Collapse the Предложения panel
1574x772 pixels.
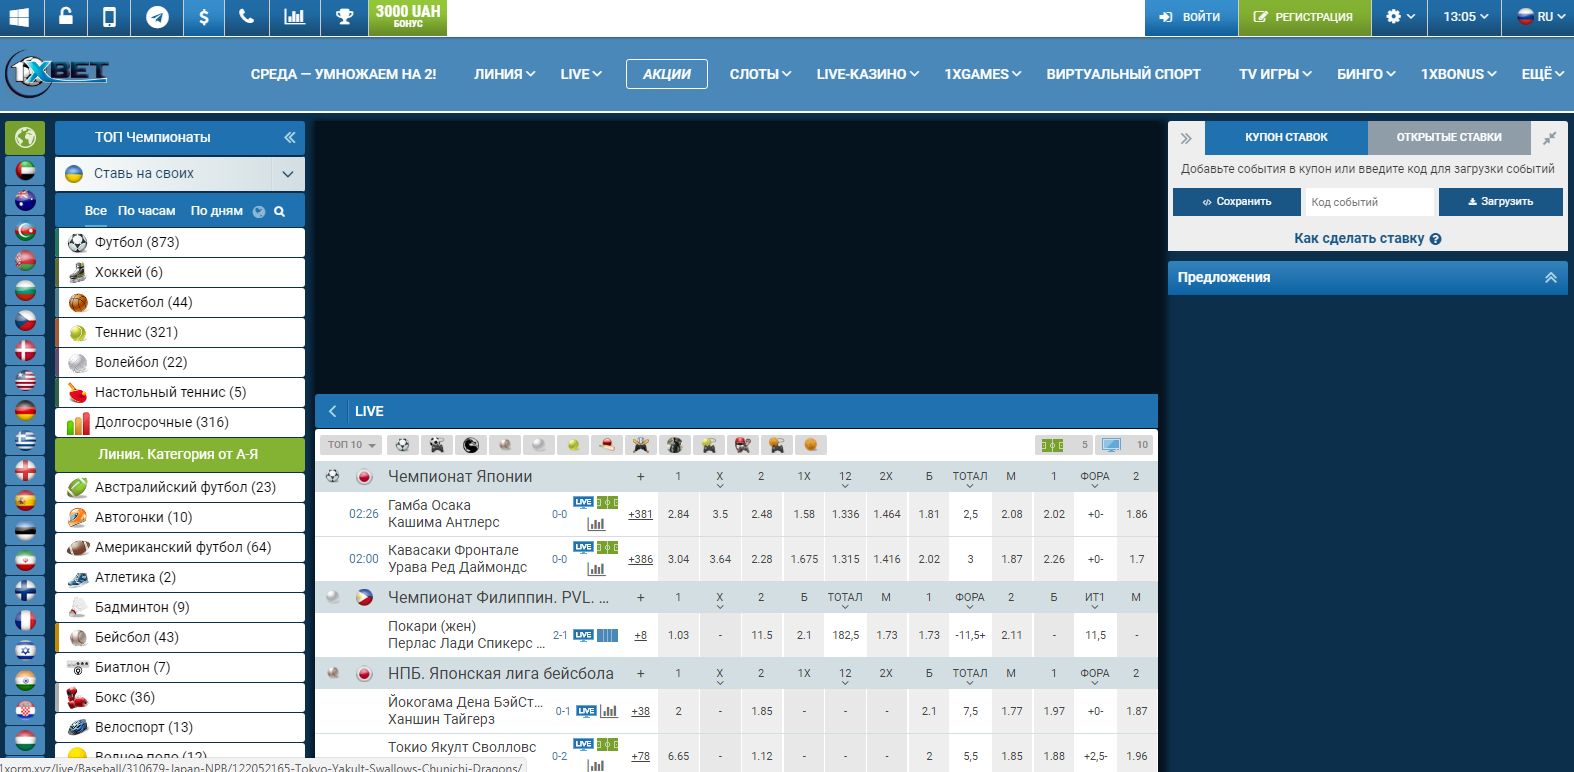tap(1551, 277)
